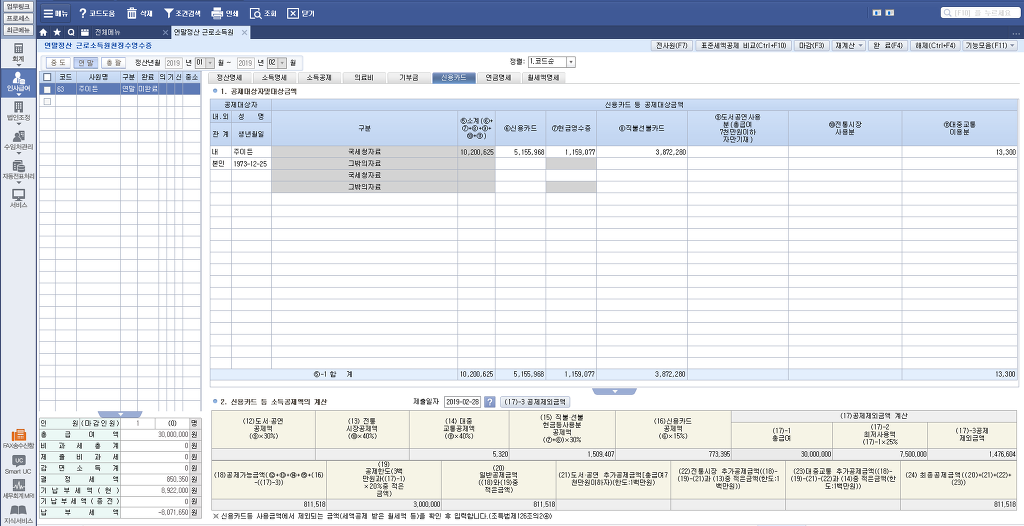Screen dimensions: 1024x526
Task: Click the 인쇄 printer icon
Action: (x=225, y=13)
